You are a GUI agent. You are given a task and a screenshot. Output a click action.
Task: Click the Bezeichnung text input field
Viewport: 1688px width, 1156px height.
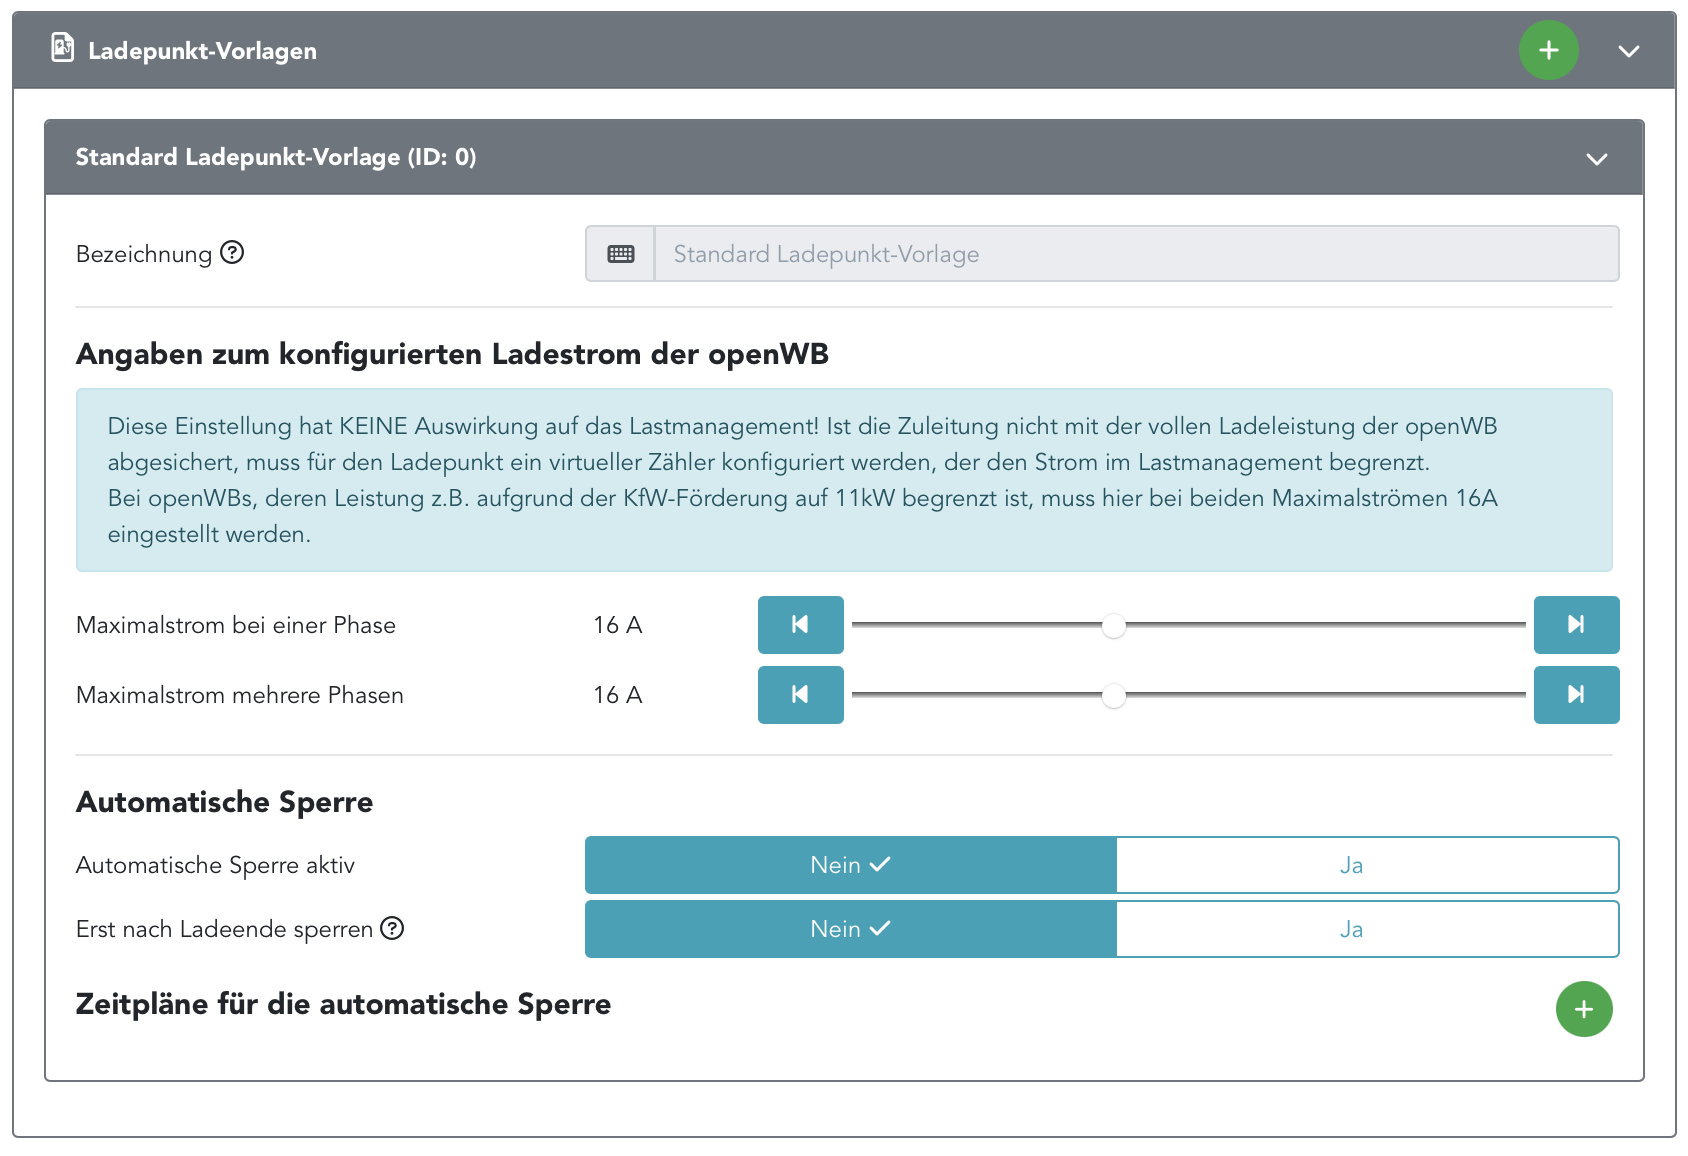click(1135, 254)
